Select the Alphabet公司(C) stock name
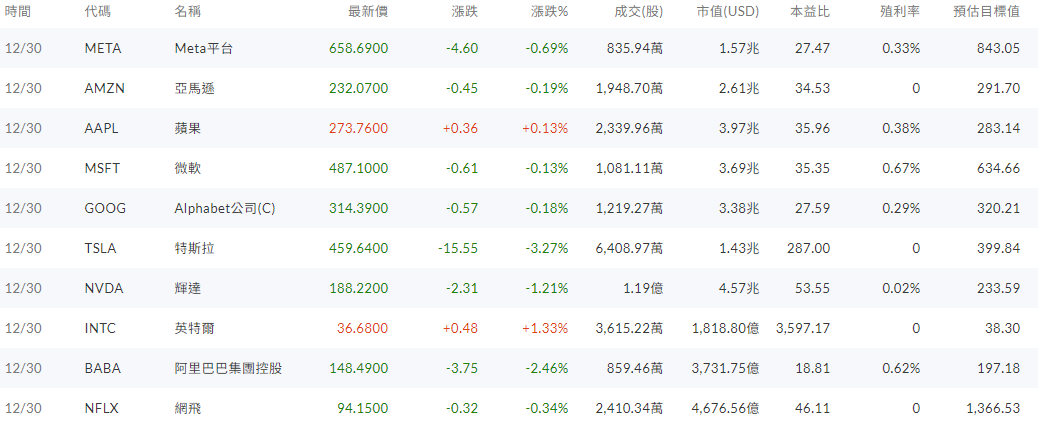The image size is (1038, 424). pos(224,208)
